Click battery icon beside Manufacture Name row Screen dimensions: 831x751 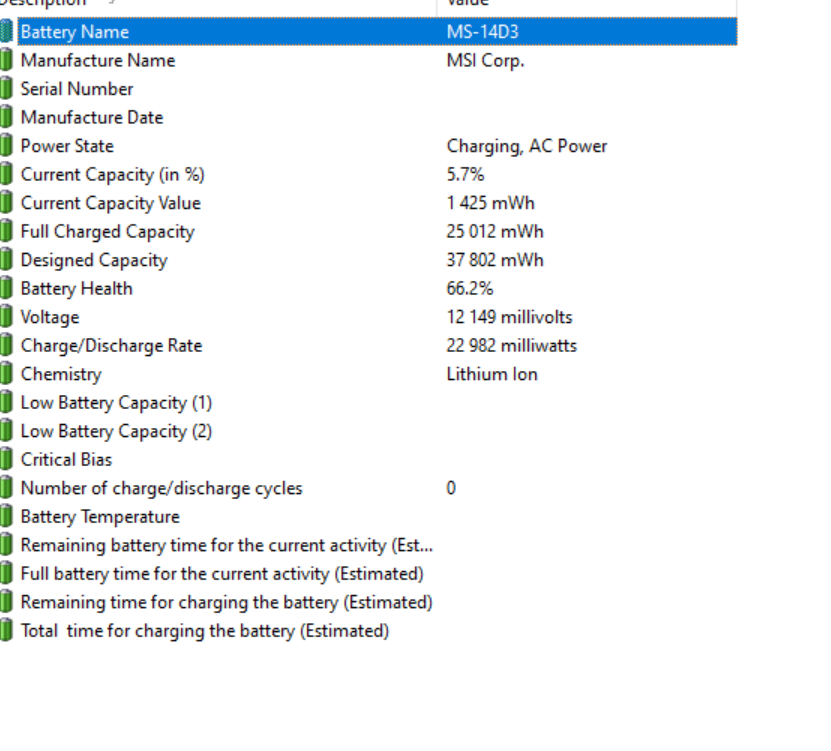pyautogui.click(x=6, y=60)
